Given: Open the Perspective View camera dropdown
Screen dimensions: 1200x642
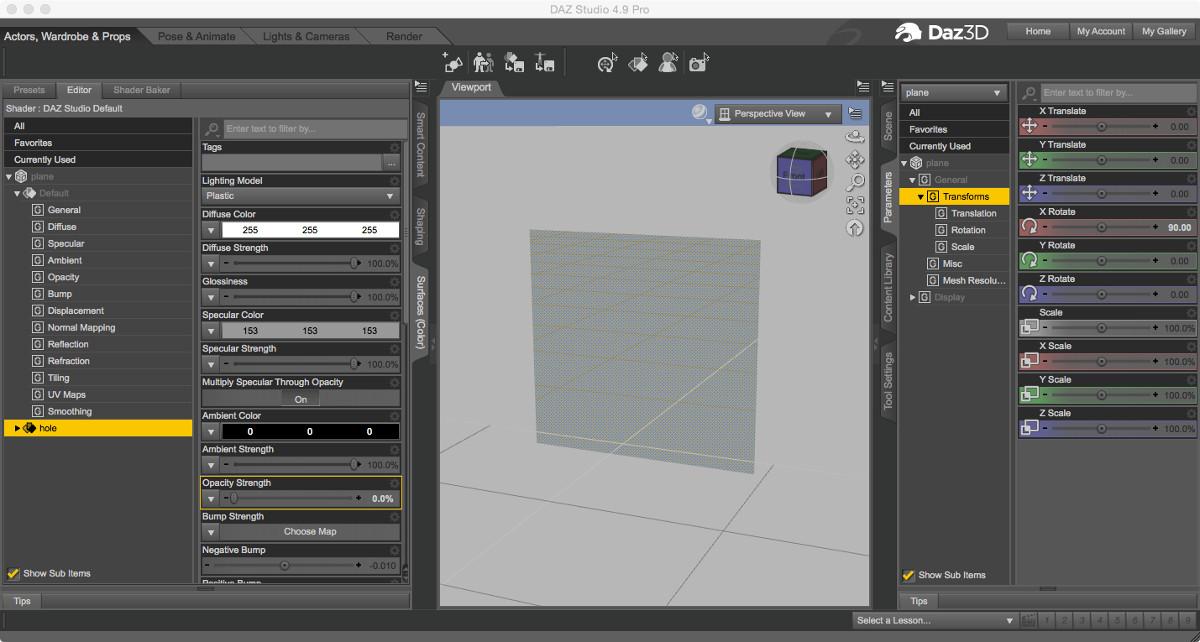Looking at the screenshot, I should coord(777,114).
